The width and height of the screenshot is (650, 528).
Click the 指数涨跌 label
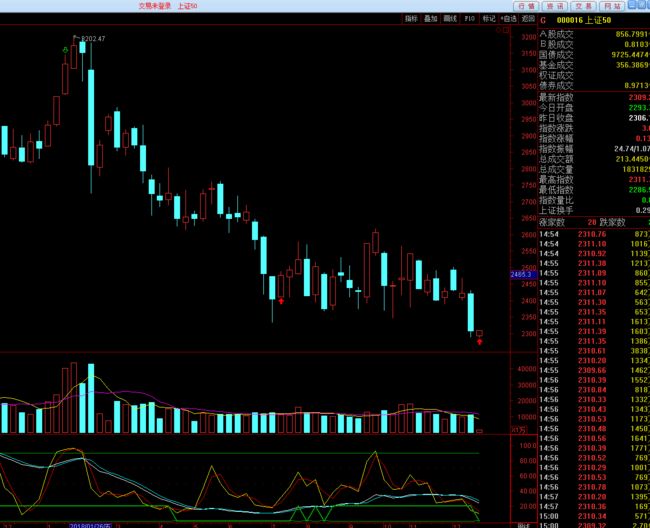point(556,128)
